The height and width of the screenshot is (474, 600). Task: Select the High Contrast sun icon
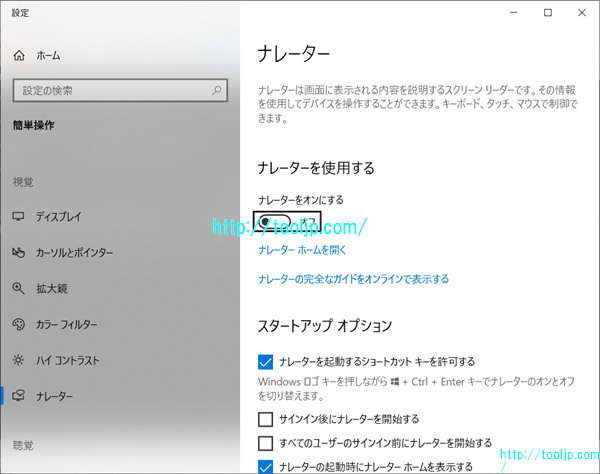click(18, 360)
